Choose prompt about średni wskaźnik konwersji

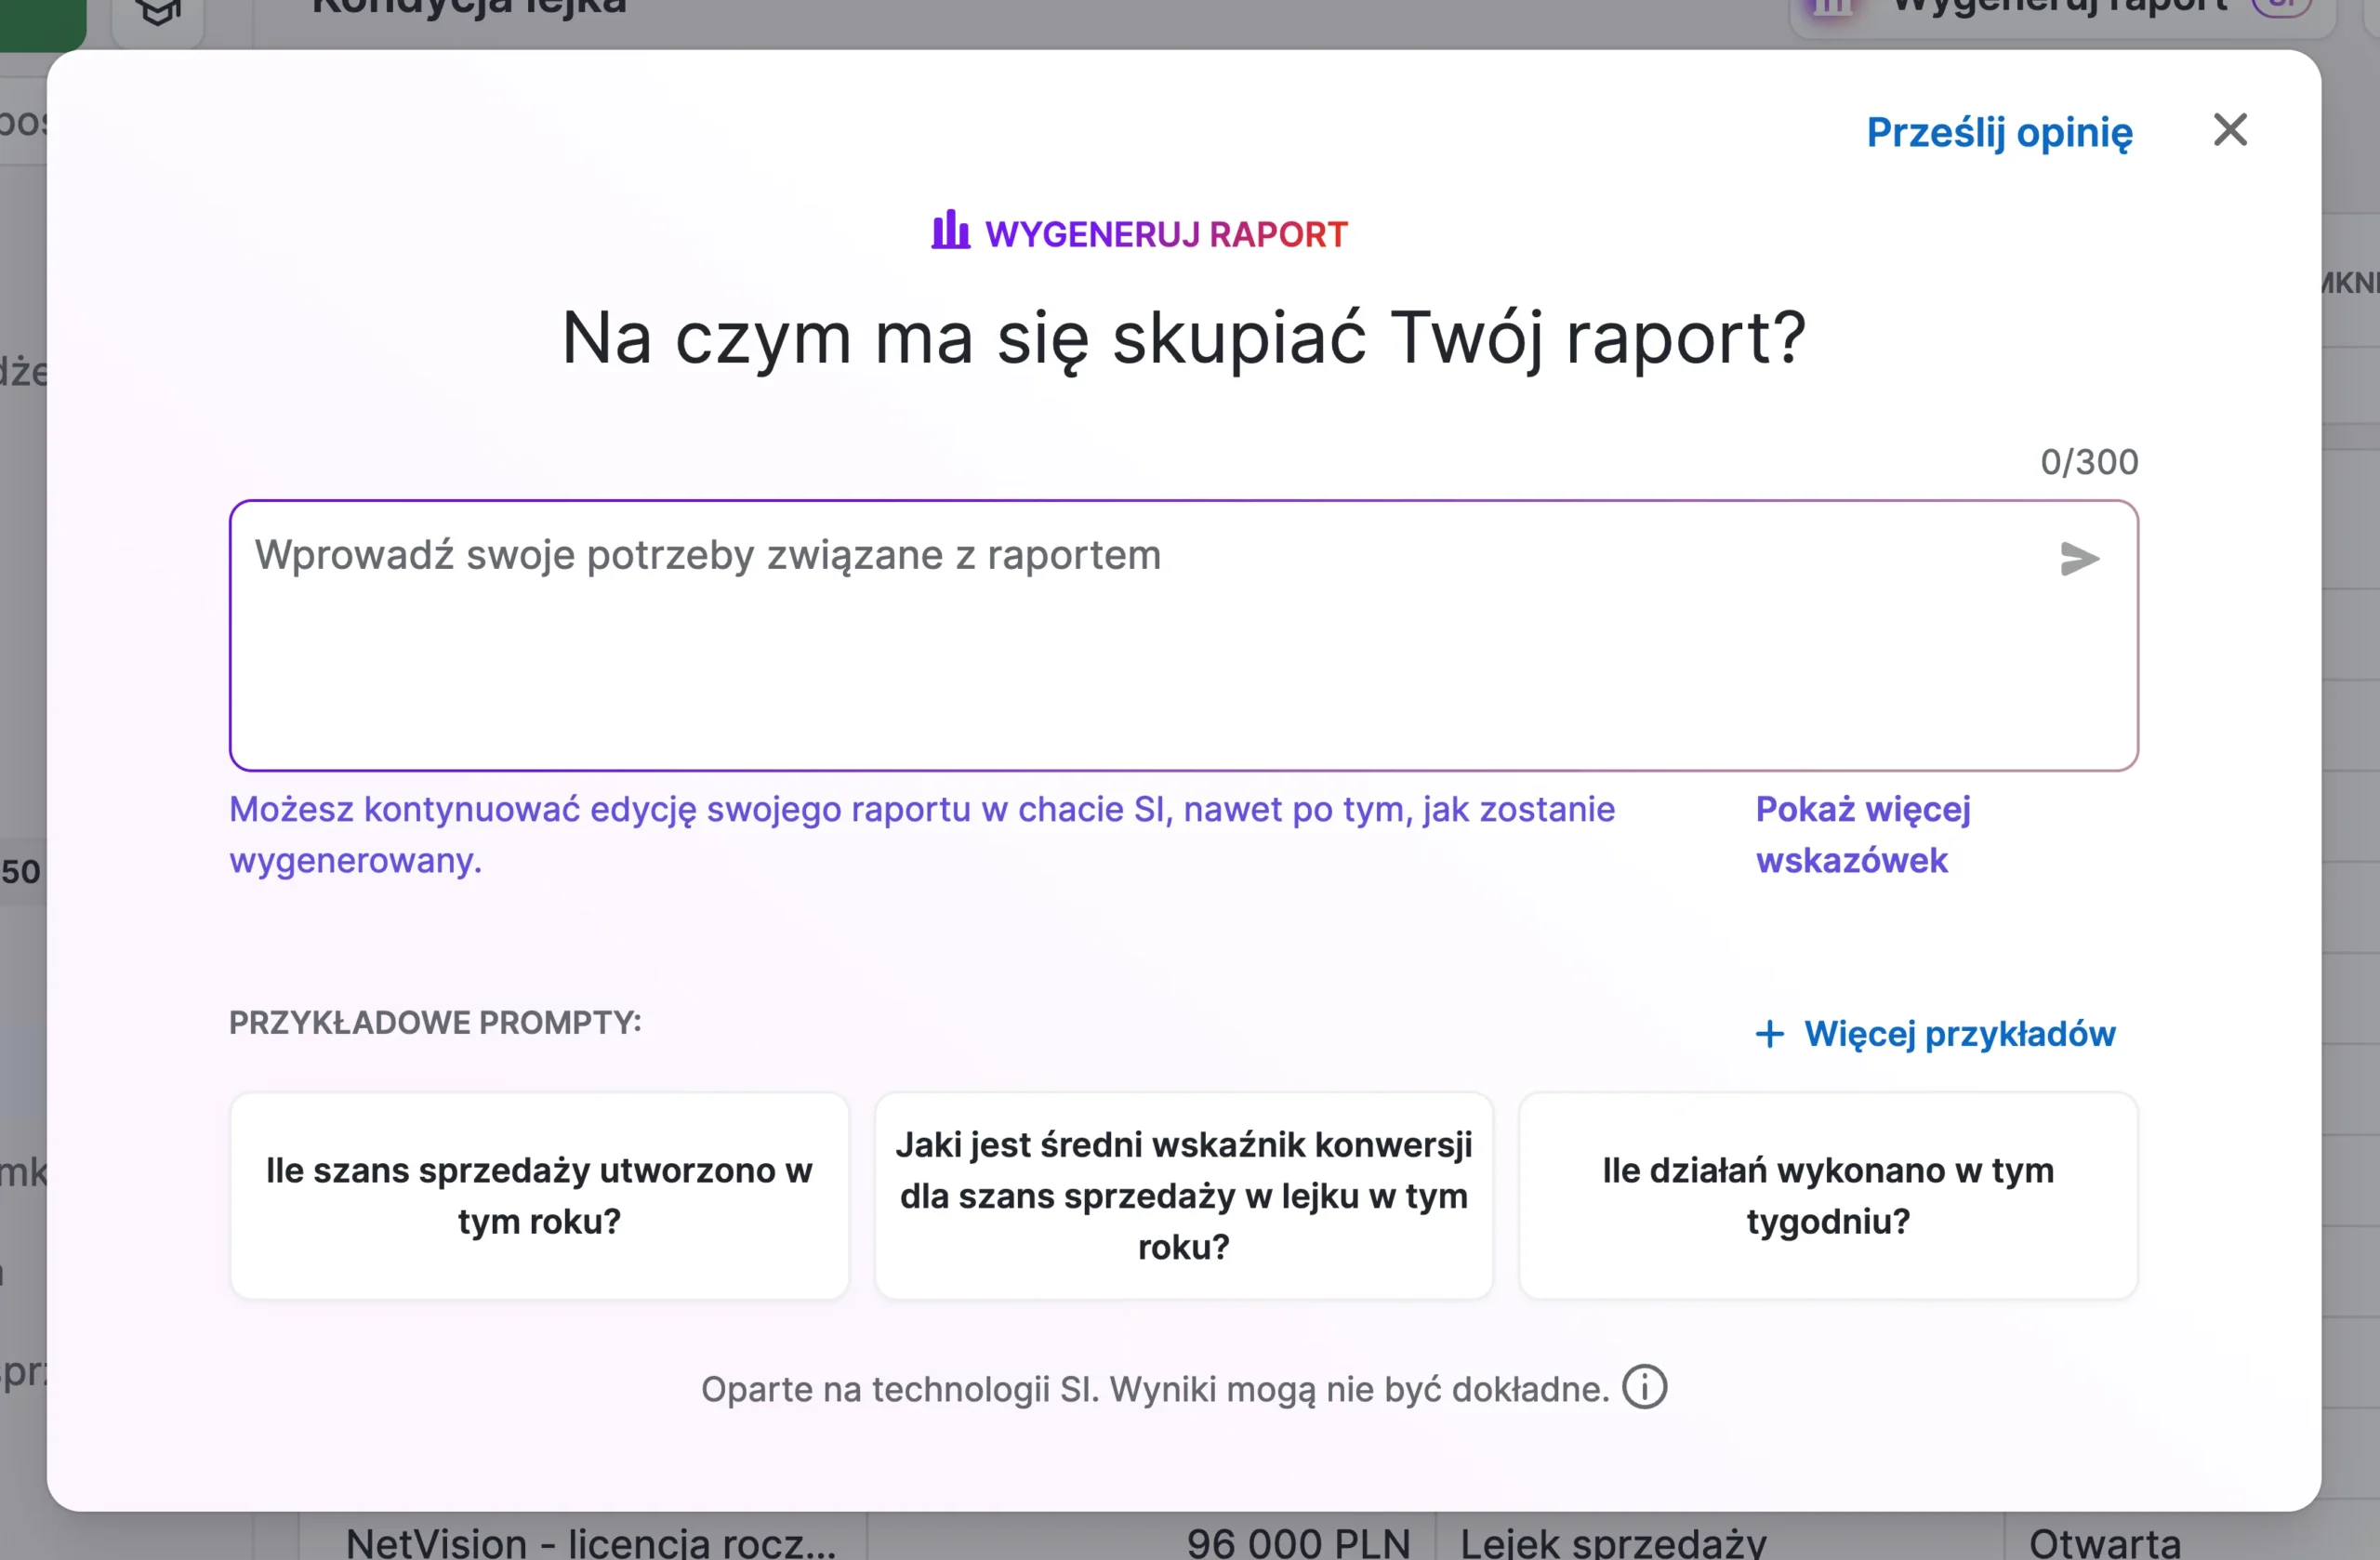(x=1183, y=1195)
